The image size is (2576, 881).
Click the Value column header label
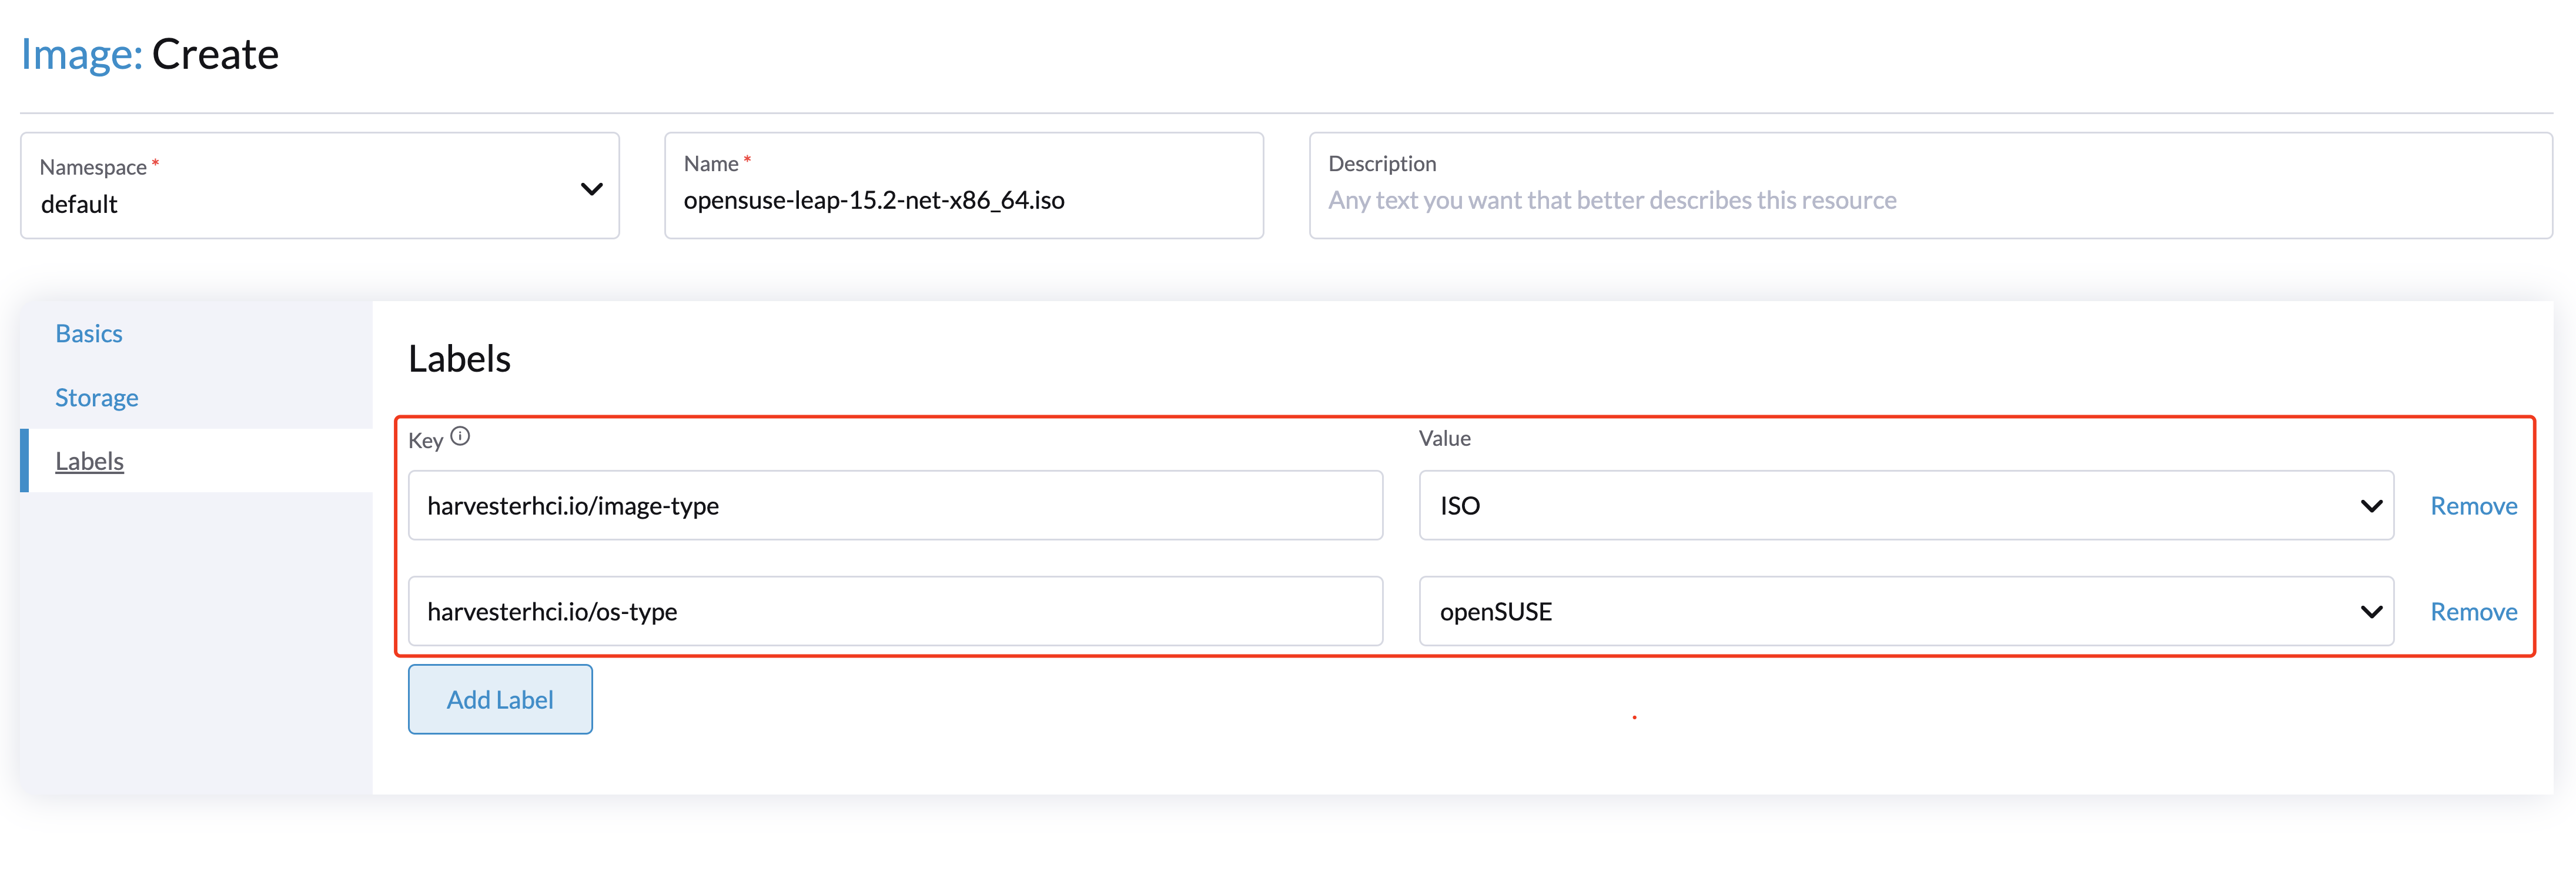coord(1444,438)
